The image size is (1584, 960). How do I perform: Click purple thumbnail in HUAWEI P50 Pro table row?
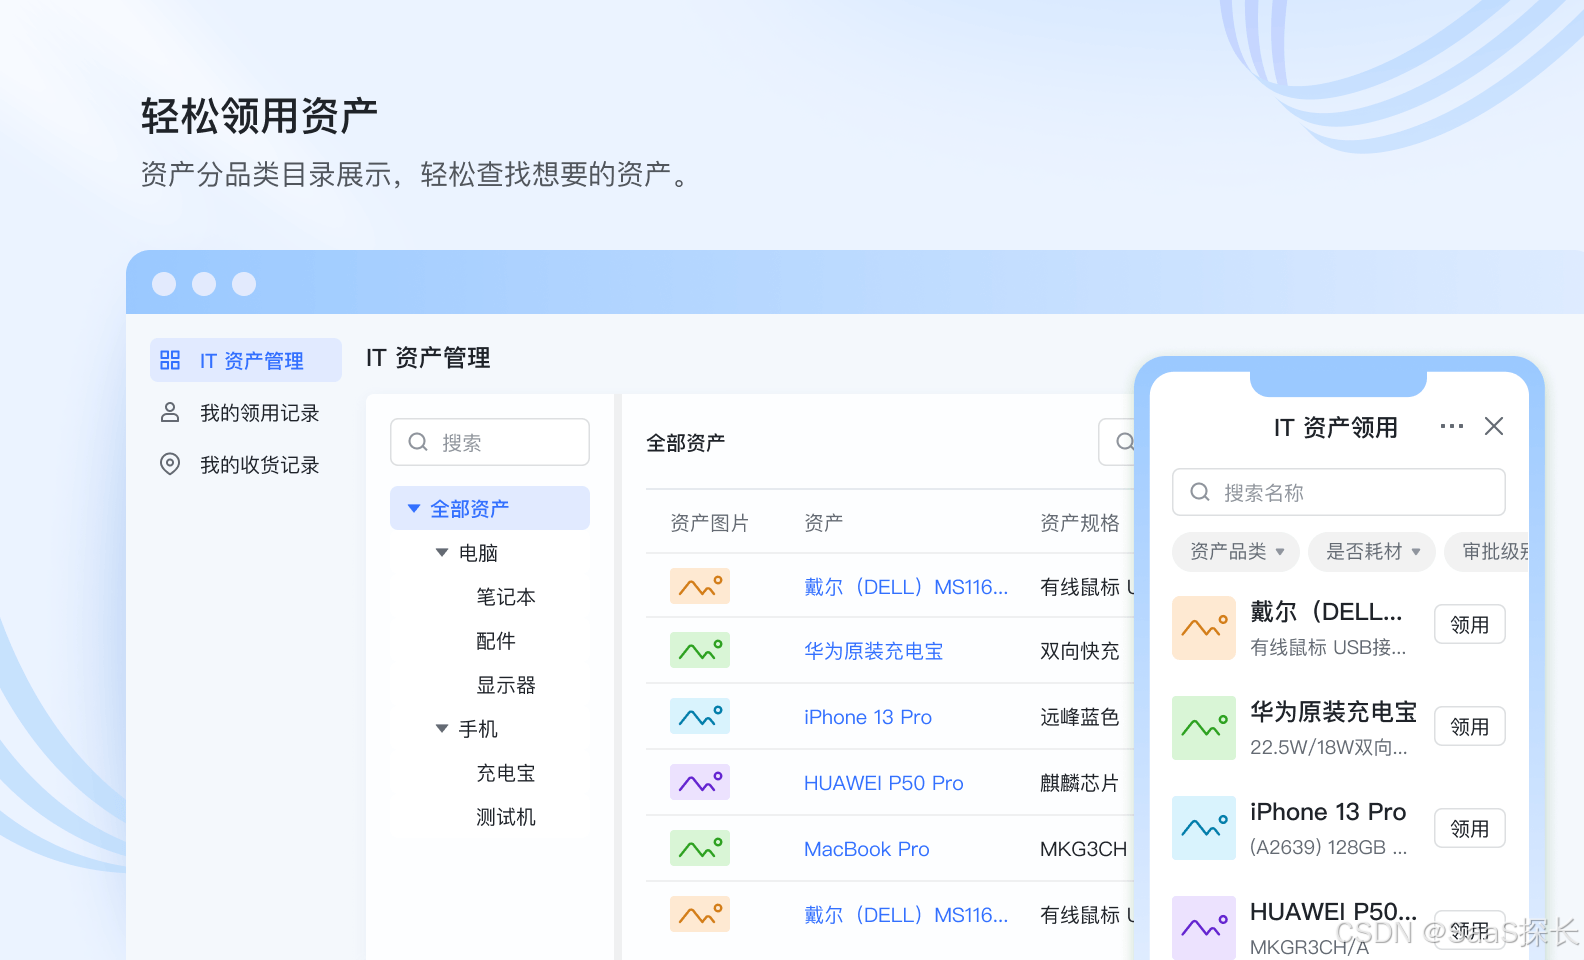[700, 782]
